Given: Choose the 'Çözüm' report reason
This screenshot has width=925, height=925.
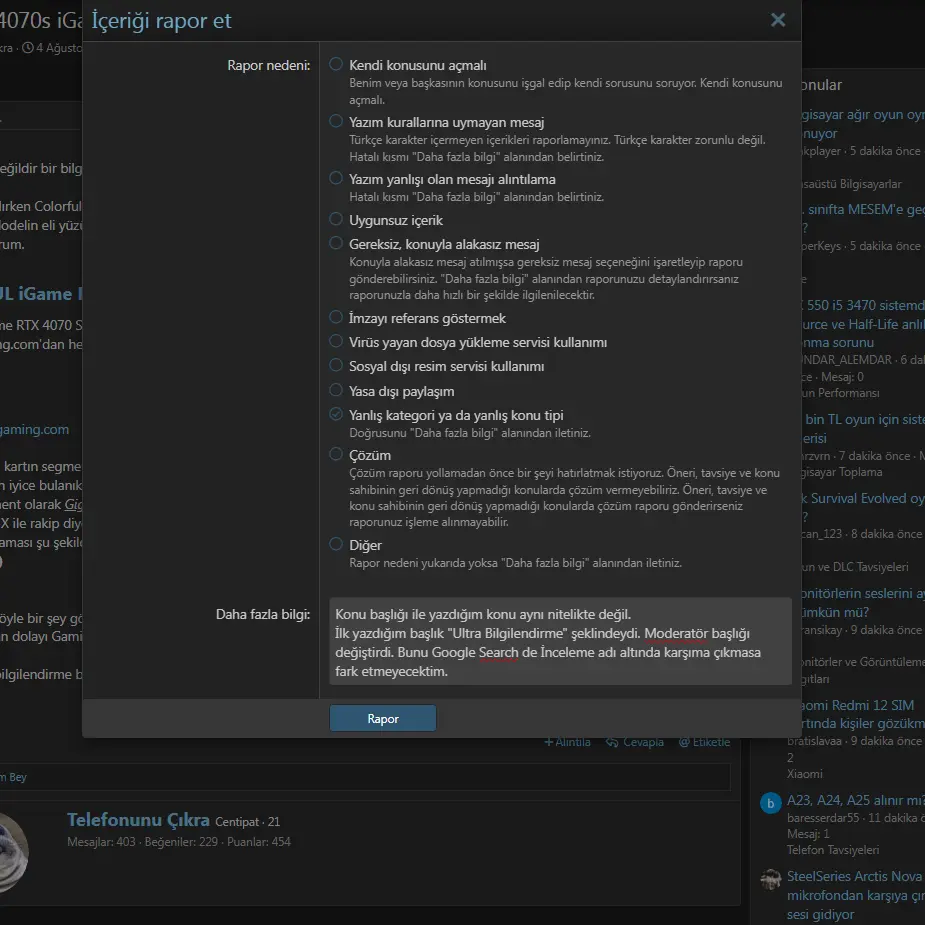Looking at the screenshot, I should (x=336, y=454).
